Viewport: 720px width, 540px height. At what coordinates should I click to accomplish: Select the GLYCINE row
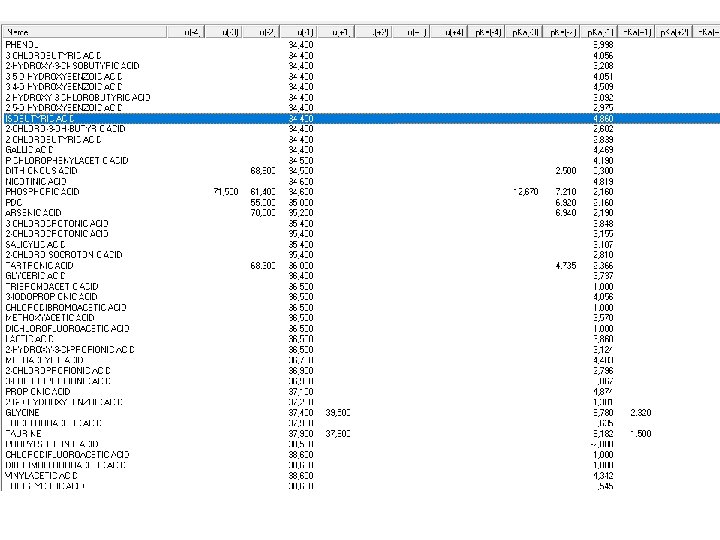point(362,412)
